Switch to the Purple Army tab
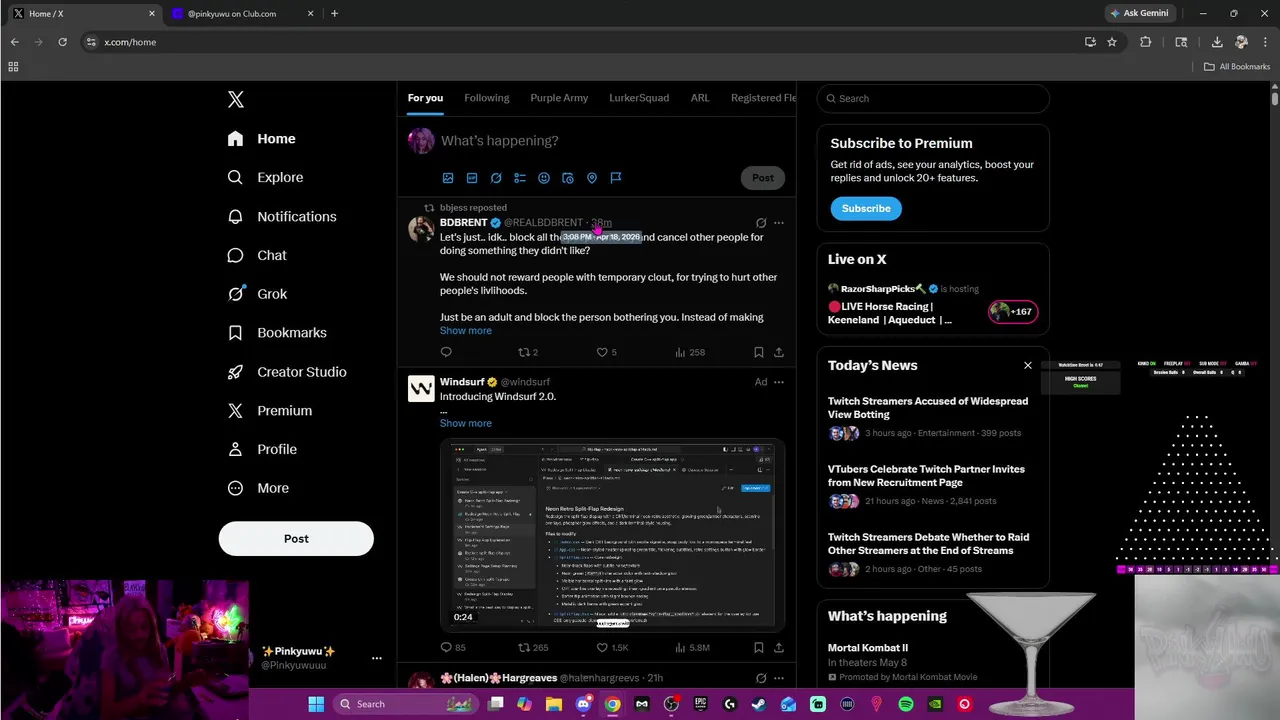 tap(559, 98)
